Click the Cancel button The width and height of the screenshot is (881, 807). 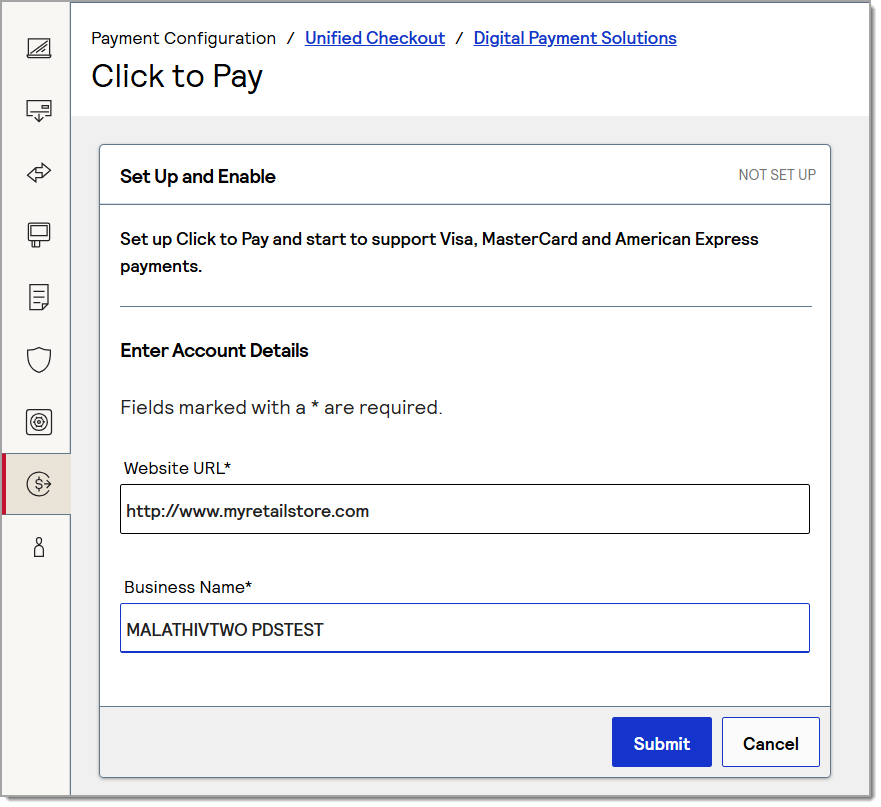click(x=770, y=743)
